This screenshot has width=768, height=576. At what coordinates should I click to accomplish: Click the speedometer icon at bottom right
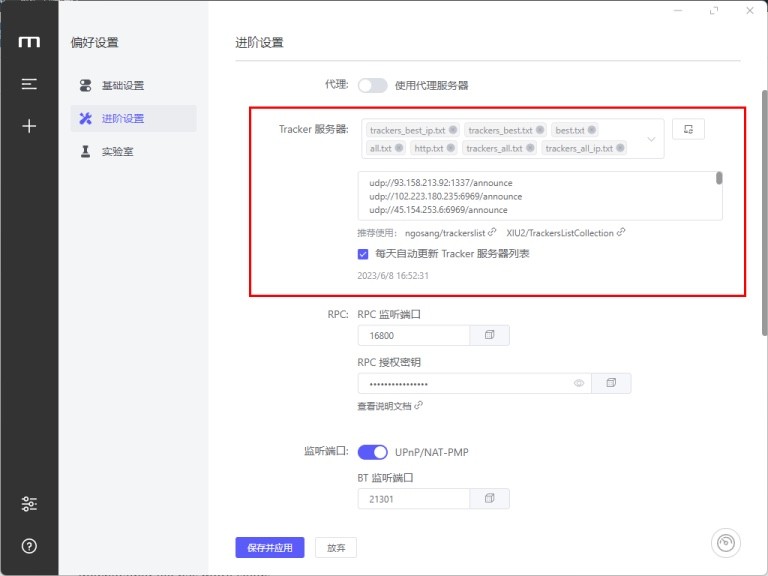[725, 543]
